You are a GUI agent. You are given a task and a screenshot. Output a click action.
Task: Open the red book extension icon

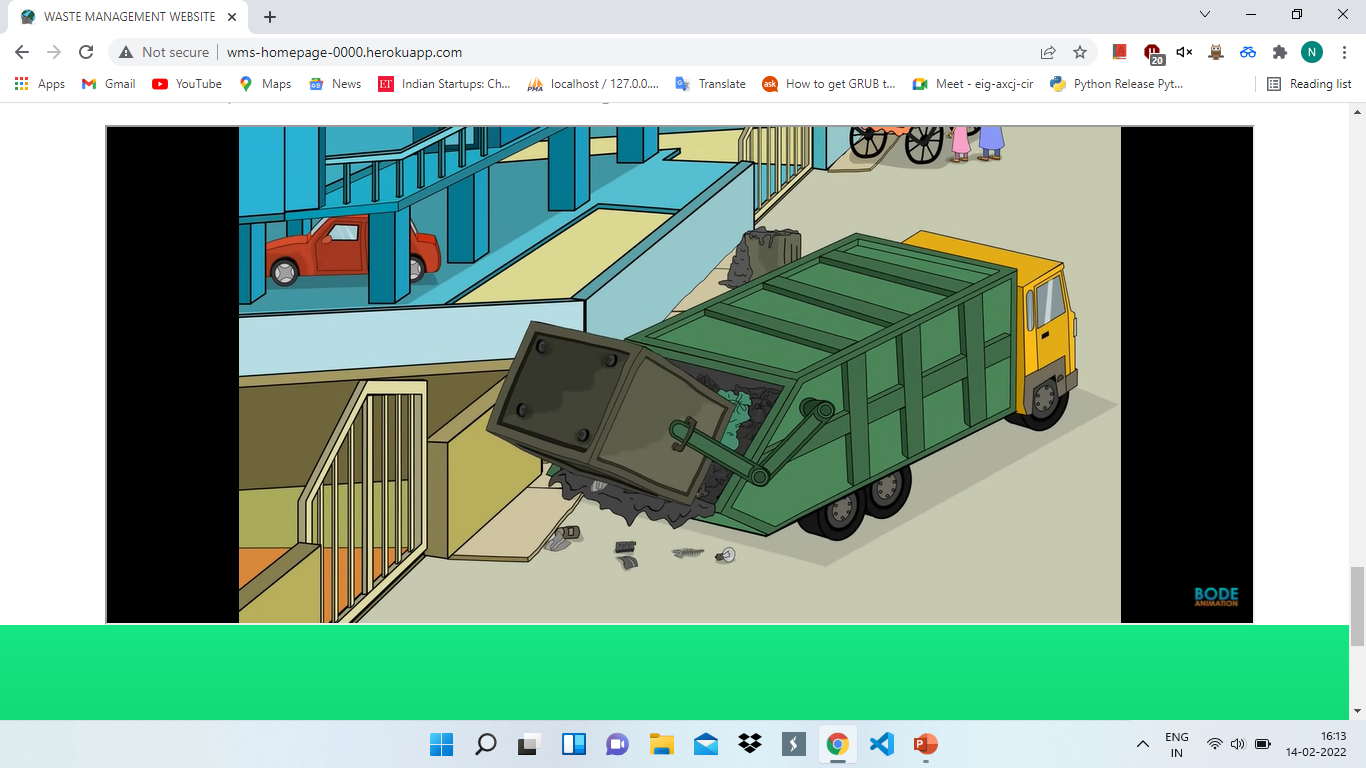1120,52
